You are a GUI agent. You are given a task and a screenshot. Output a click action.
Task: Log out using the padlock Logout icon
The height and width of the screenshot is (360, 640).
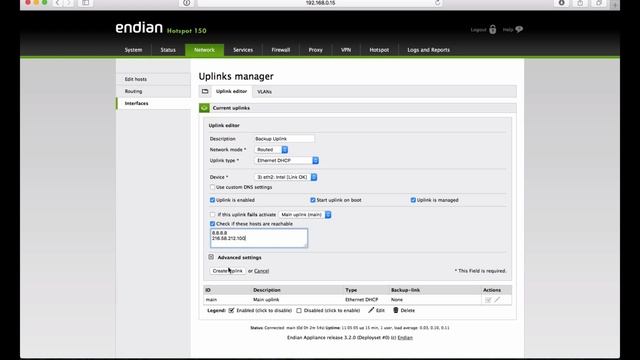tap(493, 29)
